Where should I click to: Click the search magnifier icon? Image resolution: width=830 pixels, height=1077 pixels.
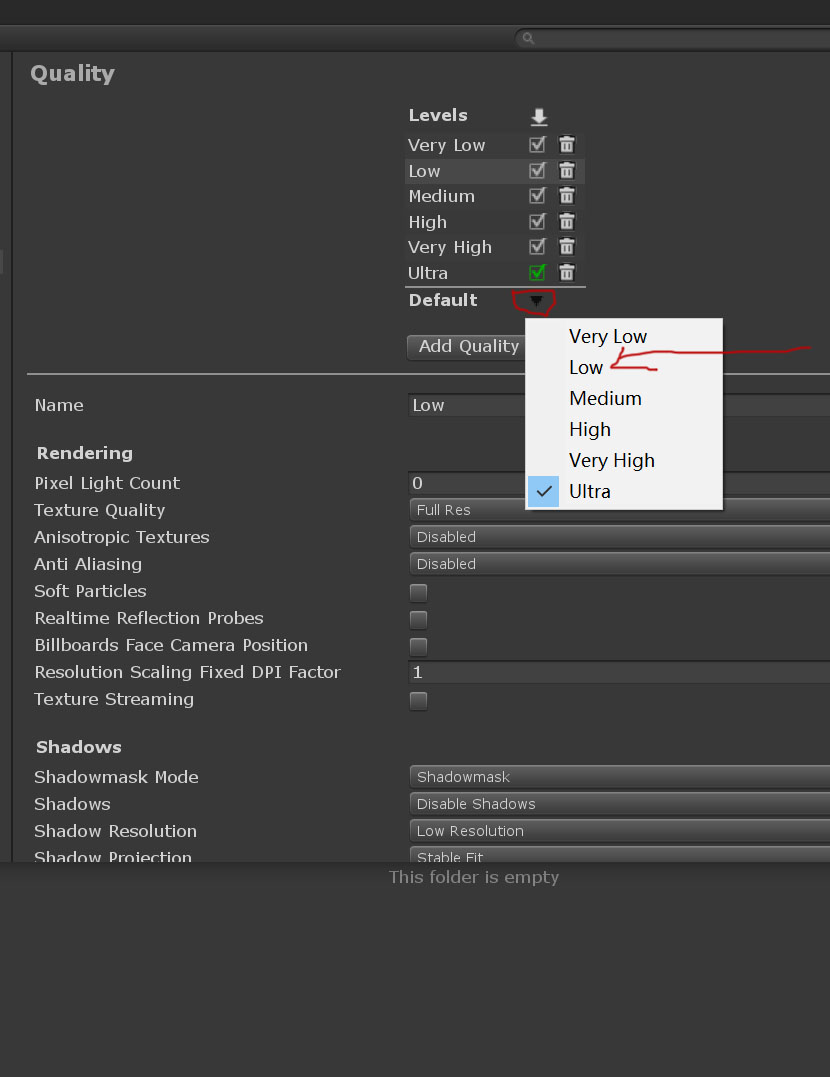point(528,38)
